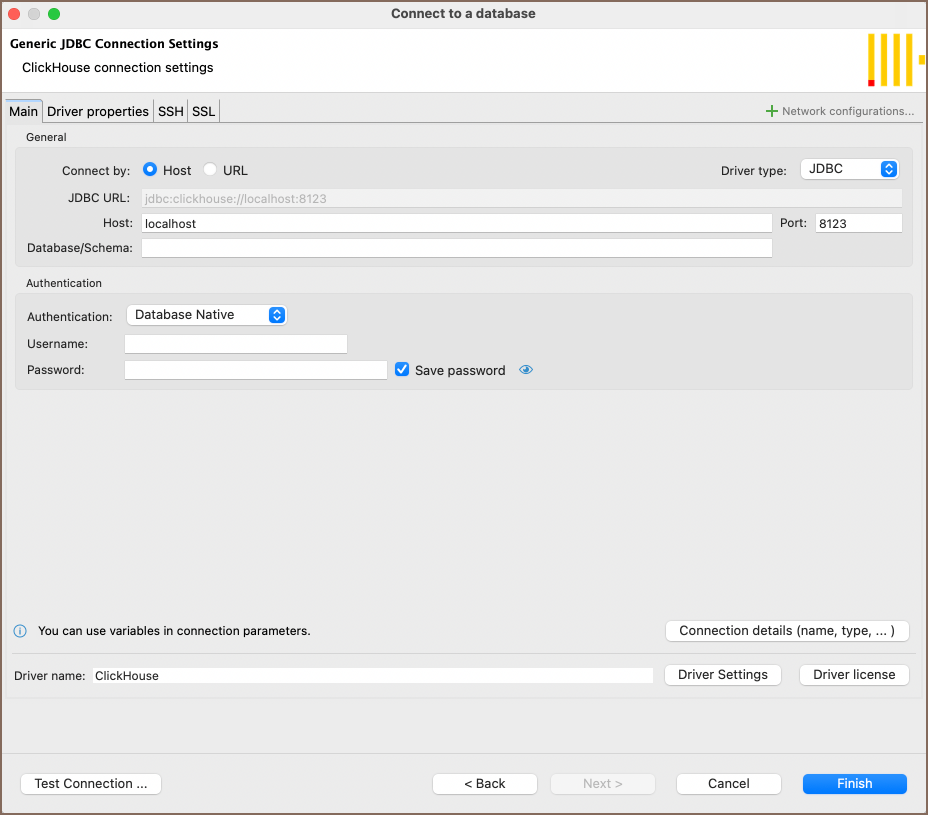
Task: Open Connection details (name, type, ...)
Action: pos(786,631)
